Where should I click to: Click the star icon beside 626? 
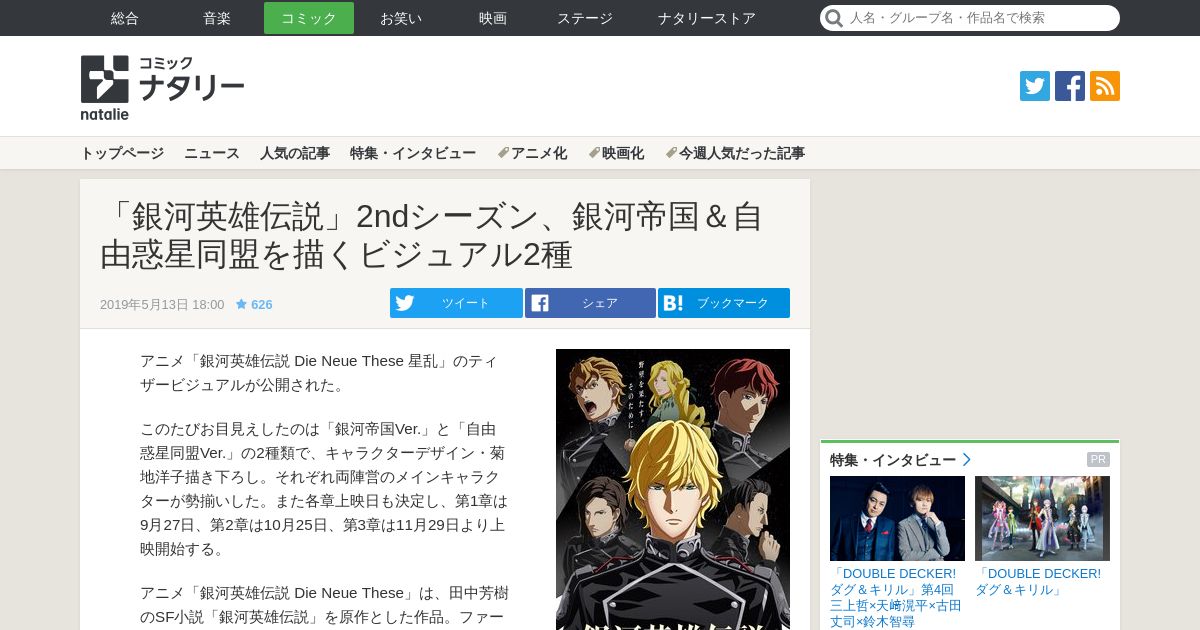pos(241,304)
